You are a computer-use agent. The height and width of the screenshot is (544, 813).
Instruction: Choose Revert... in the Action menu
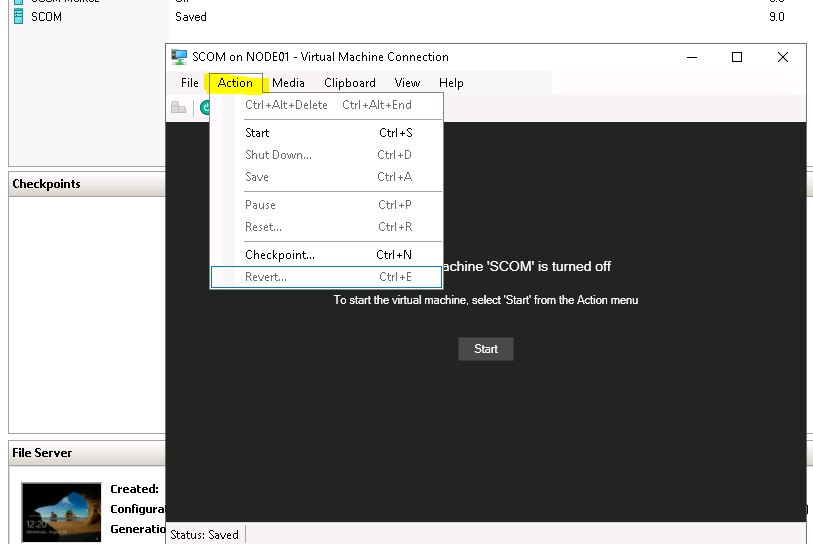tap(327, 277)
